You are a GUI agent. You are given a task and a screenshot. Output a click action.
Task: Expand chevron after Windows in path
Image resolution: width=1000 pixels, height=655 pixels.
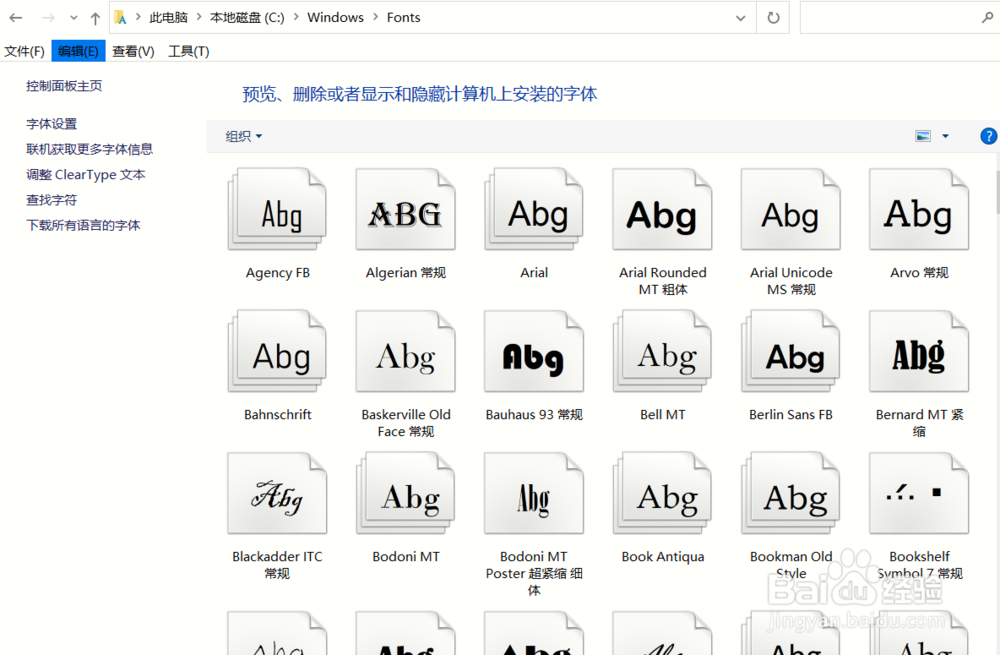(375, 17)
